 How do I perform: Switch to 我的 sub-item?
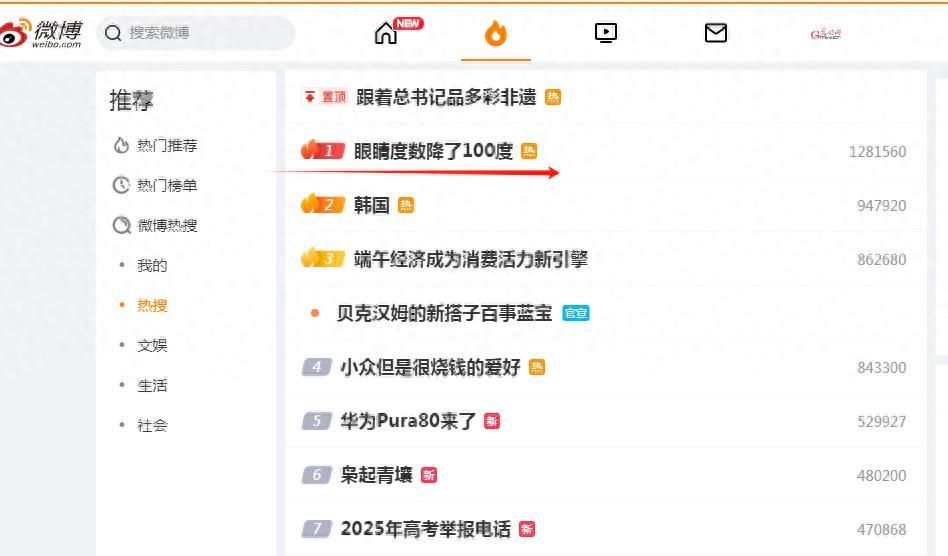[152, 265]
